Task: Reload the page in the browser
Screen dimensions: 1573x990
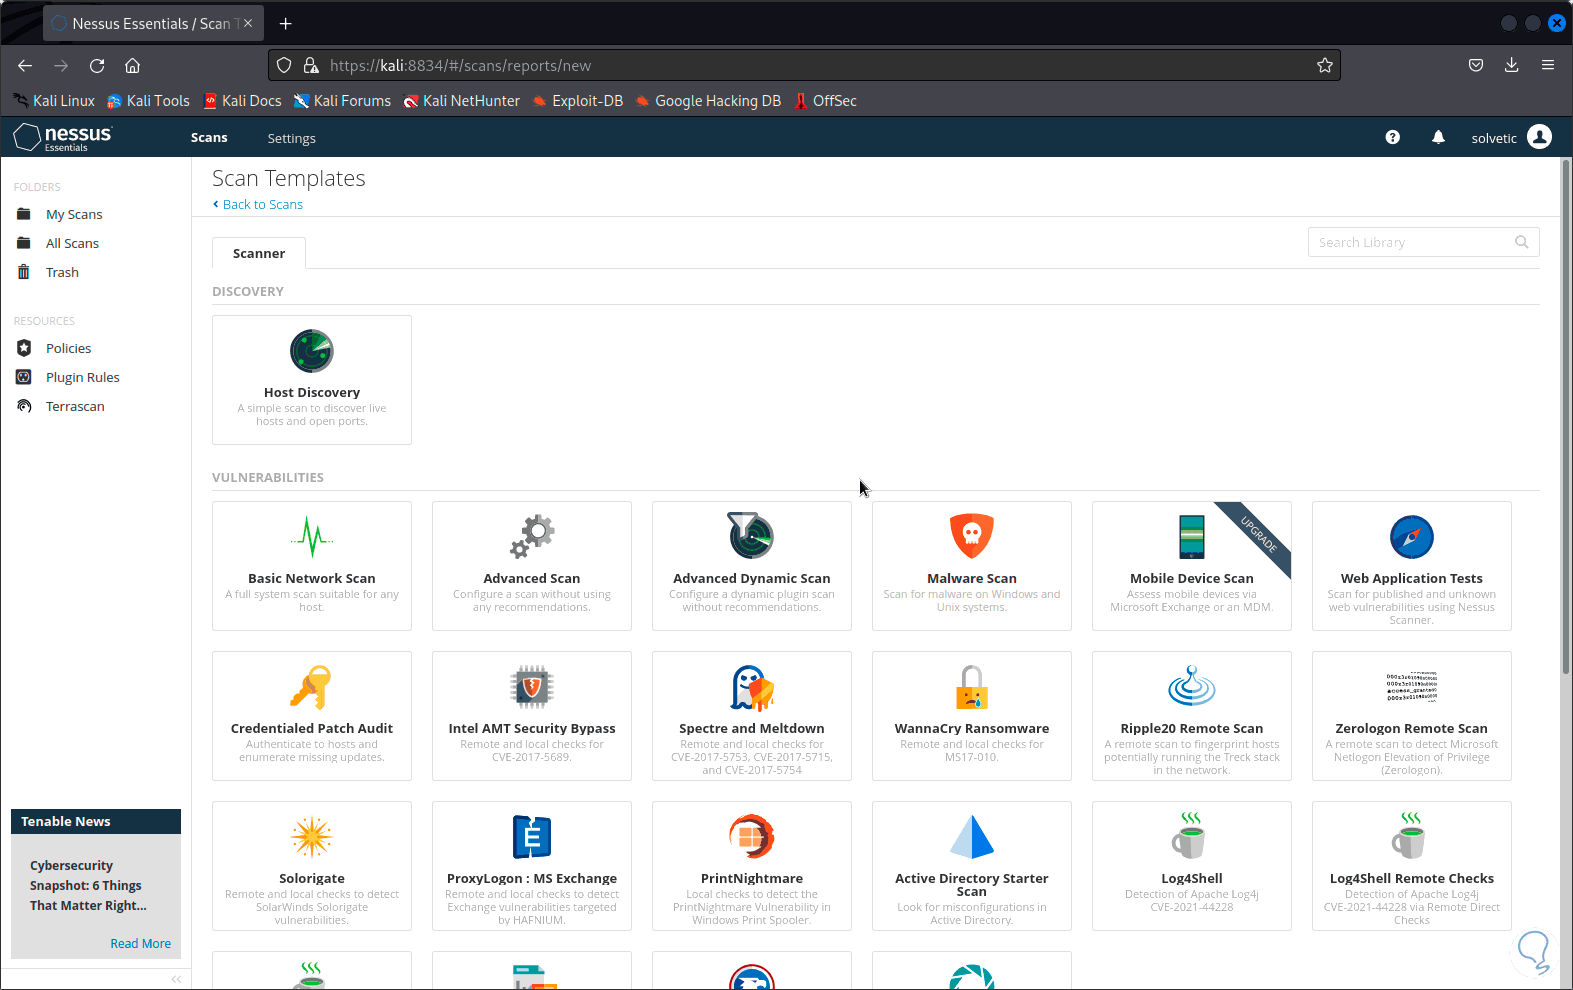Action: point(97,65)
